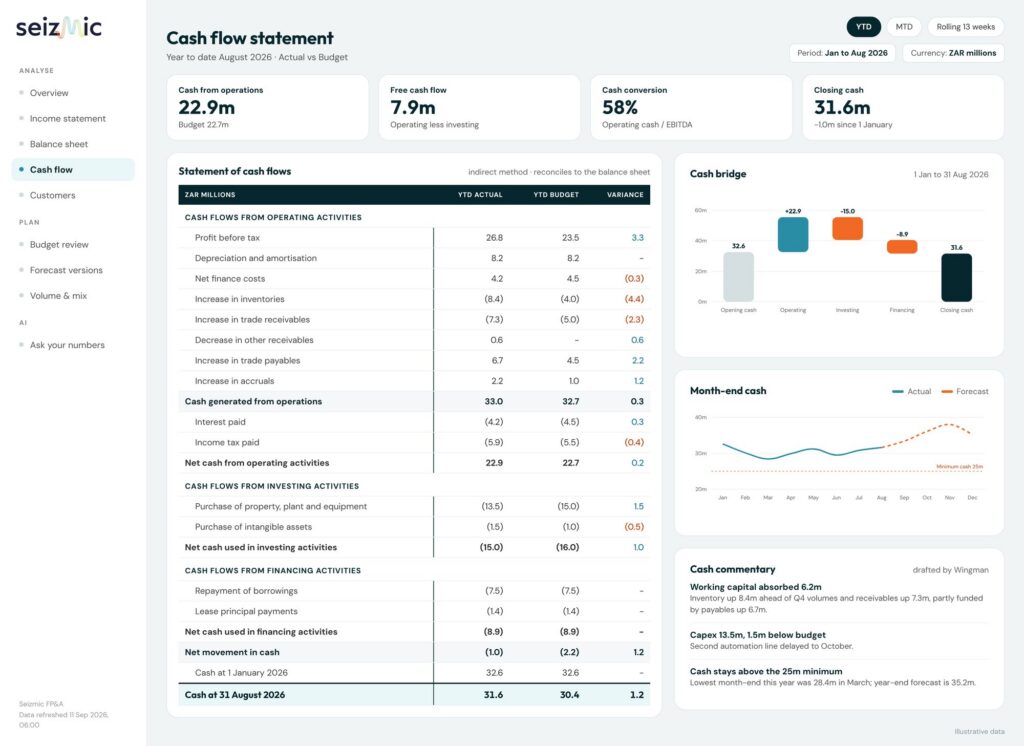Click the Profit before tax row label
The height and width of the screenshot is (746, 1024).
coord(227,238)
